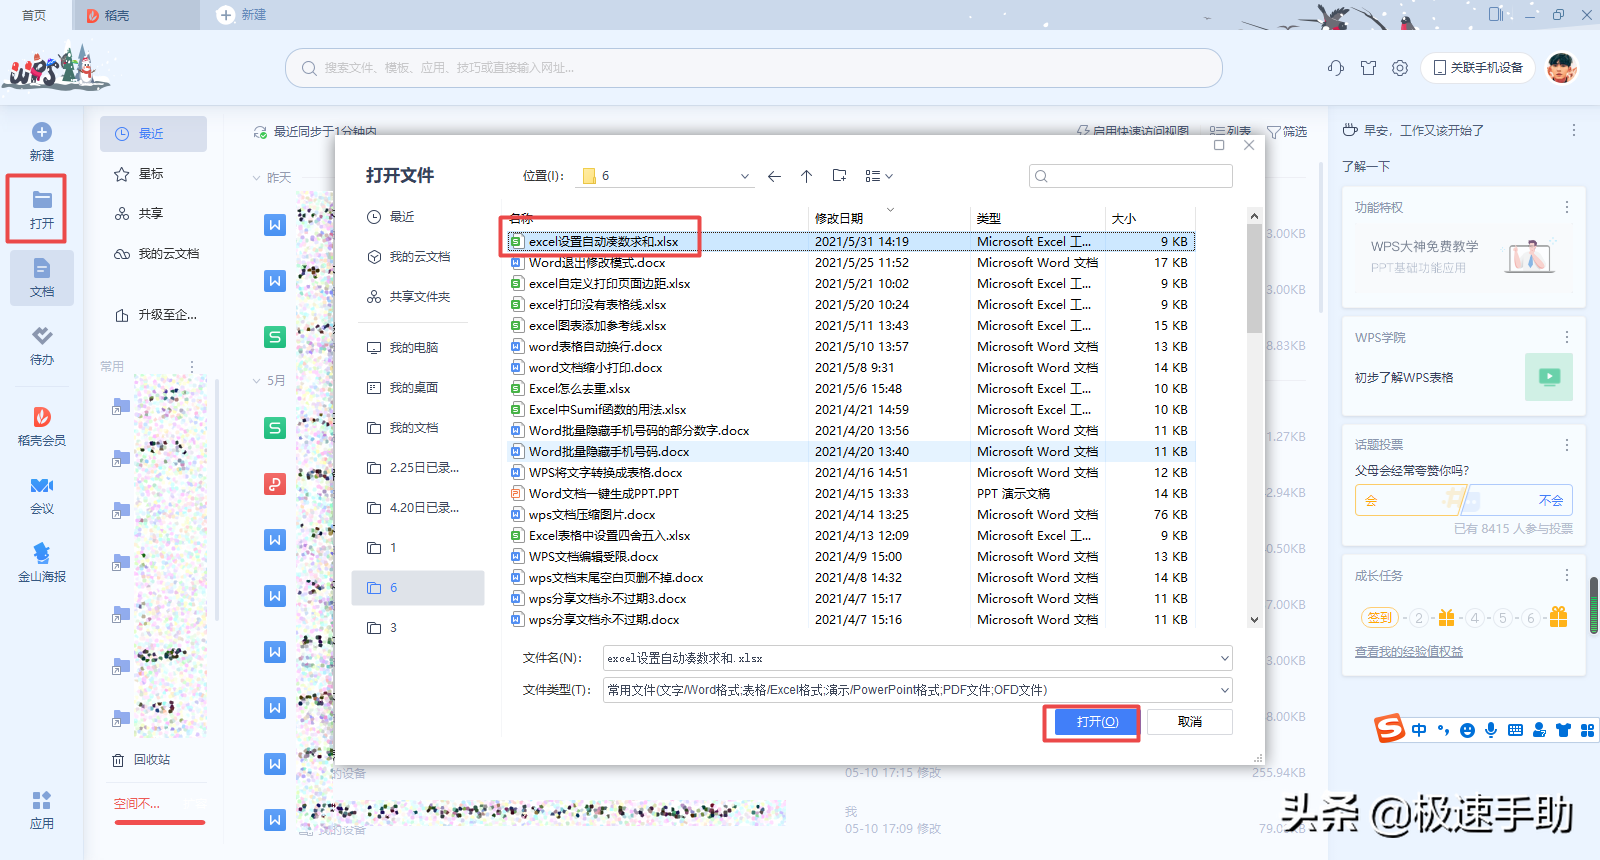Switch to the 首页 tab
Viewport: 1600px width, 860px height.
(34, 15)
